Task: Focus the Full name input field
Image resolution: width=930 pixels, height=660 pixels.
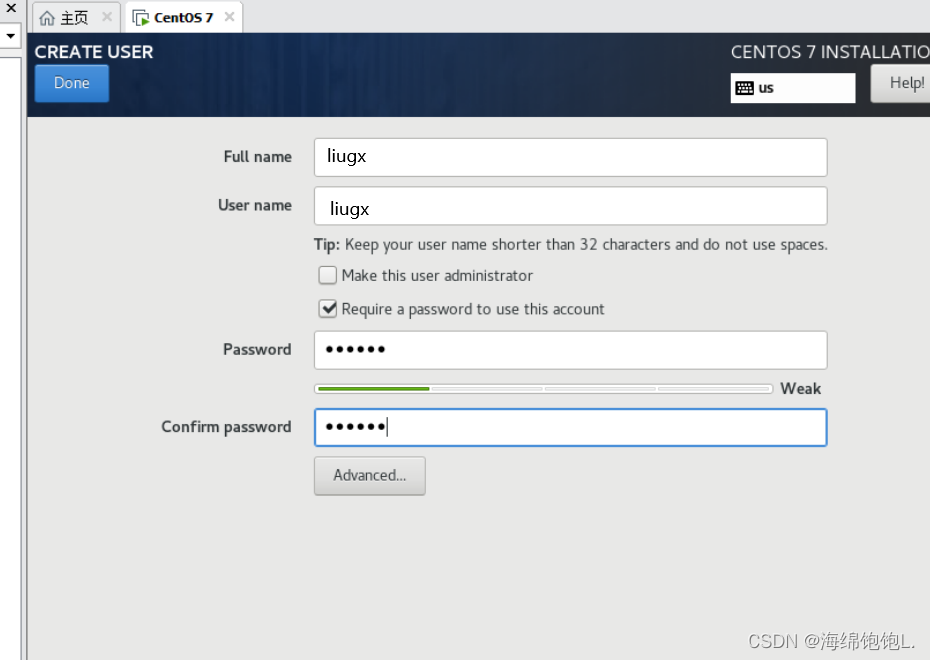Action: coord(571,157)
